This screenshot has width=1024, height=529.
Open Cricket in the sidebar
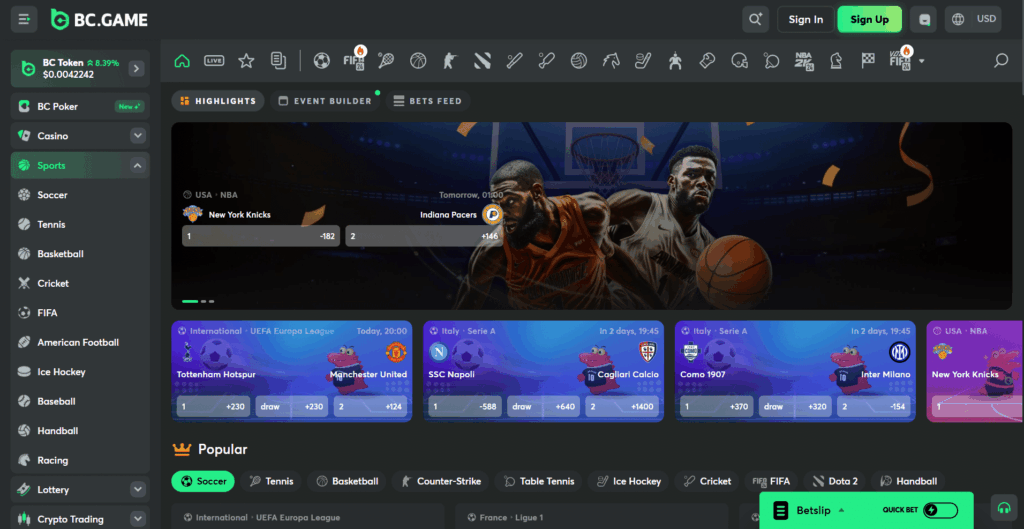[x=80, y=283]
